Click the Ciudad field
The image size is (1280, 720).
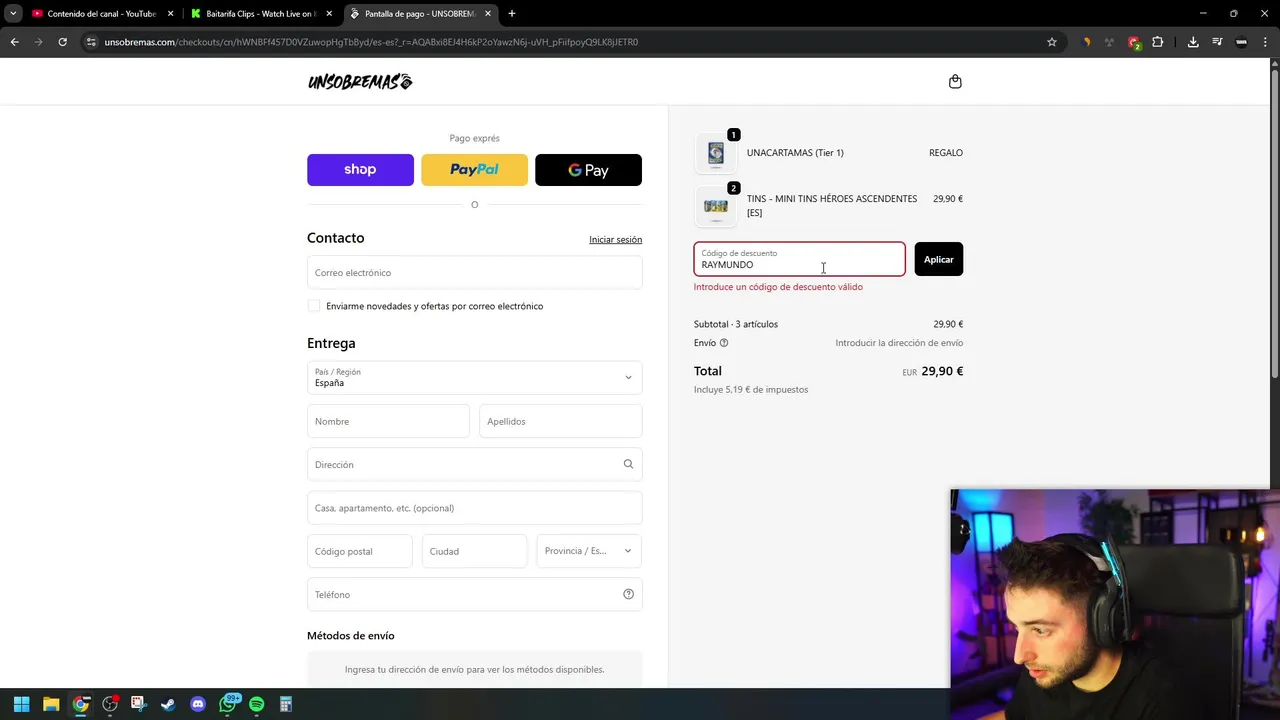pos(474,551)
